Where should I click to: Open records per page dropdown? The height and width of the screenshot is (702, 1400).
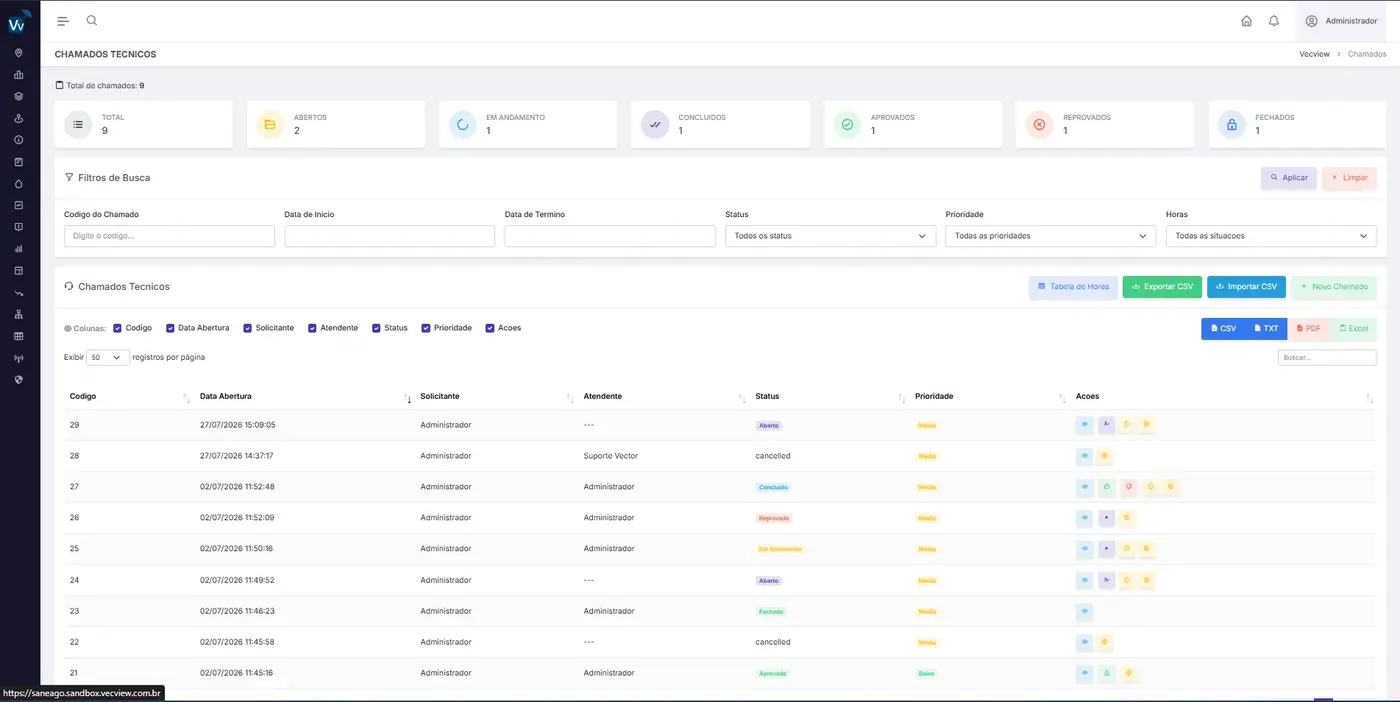(108, 357)
